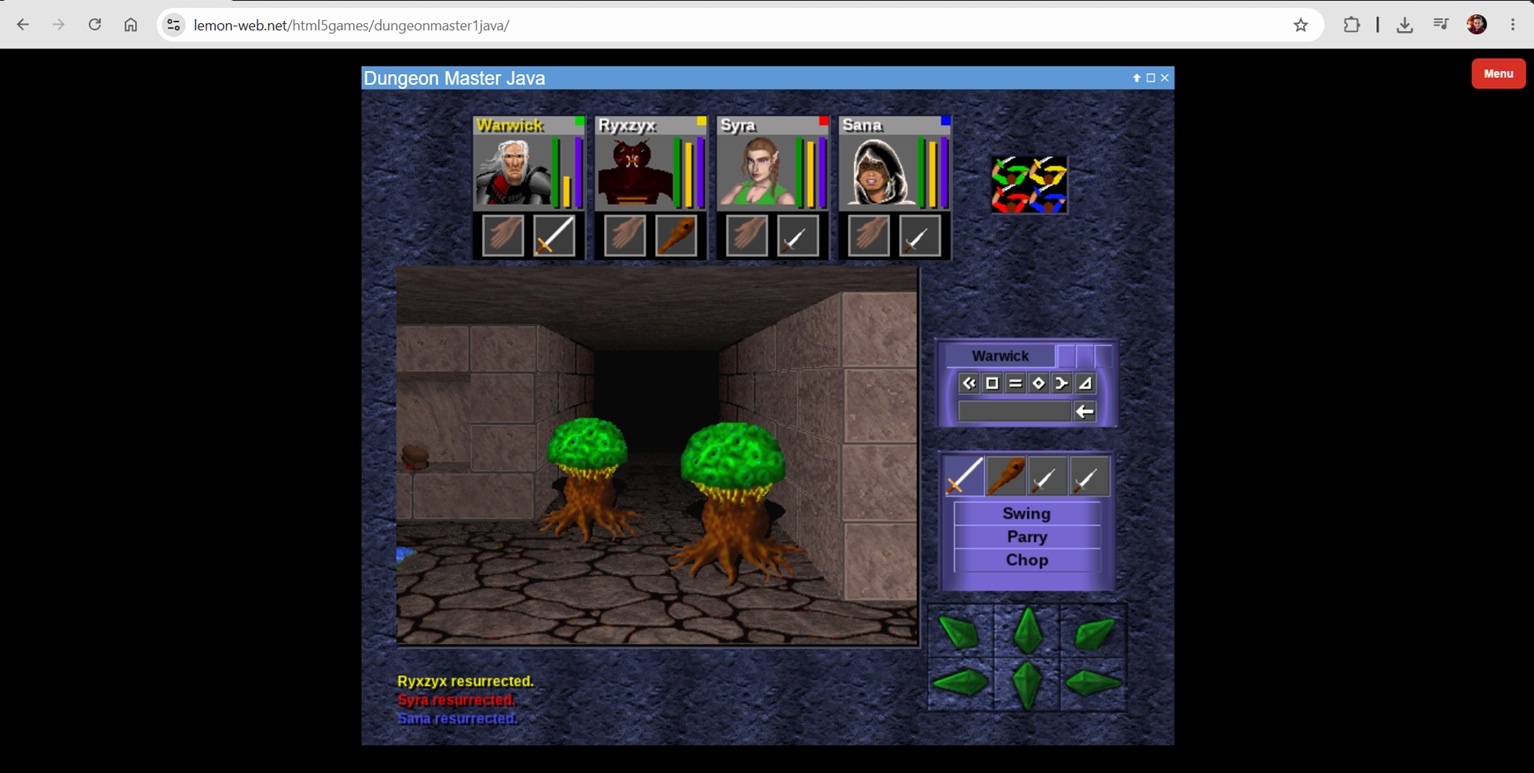
Task: Select the square spell rune
Action: coord(992,383)
